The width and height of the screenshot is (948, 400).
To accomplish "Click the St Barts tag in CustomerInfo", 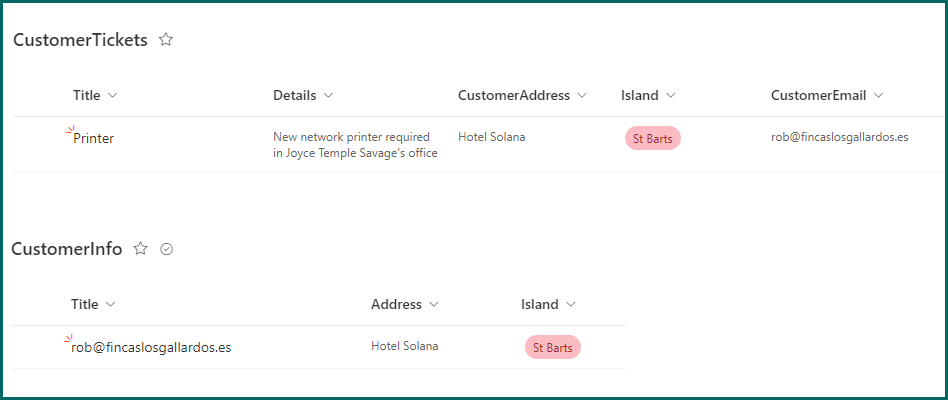I will click(x=552, y=348).
